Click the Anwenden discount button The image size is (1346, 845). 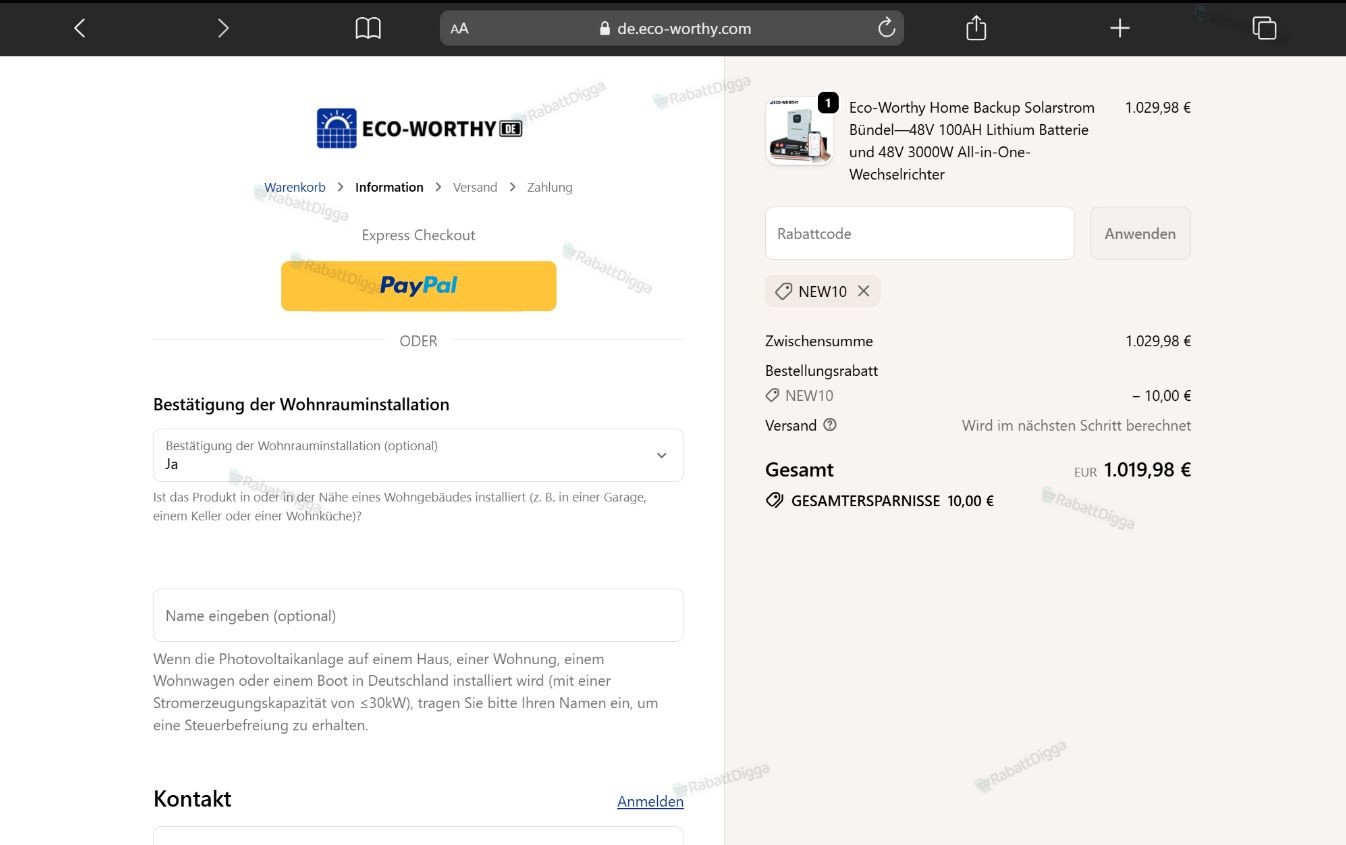pyautogui.click(x=1140, y=233)
